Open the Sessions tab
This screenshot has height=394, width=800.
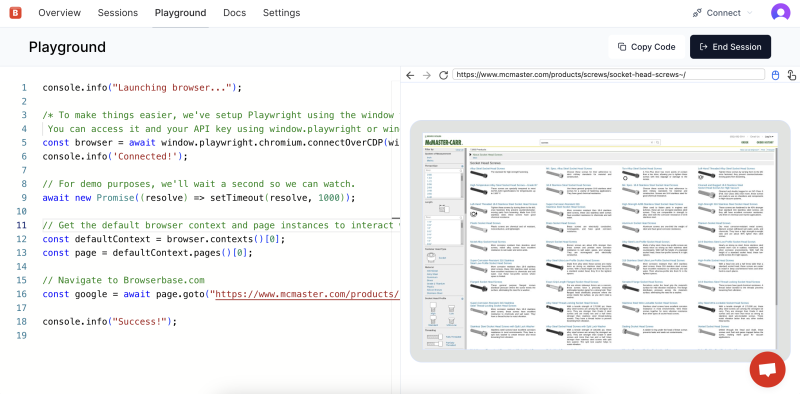click(118, 13)
